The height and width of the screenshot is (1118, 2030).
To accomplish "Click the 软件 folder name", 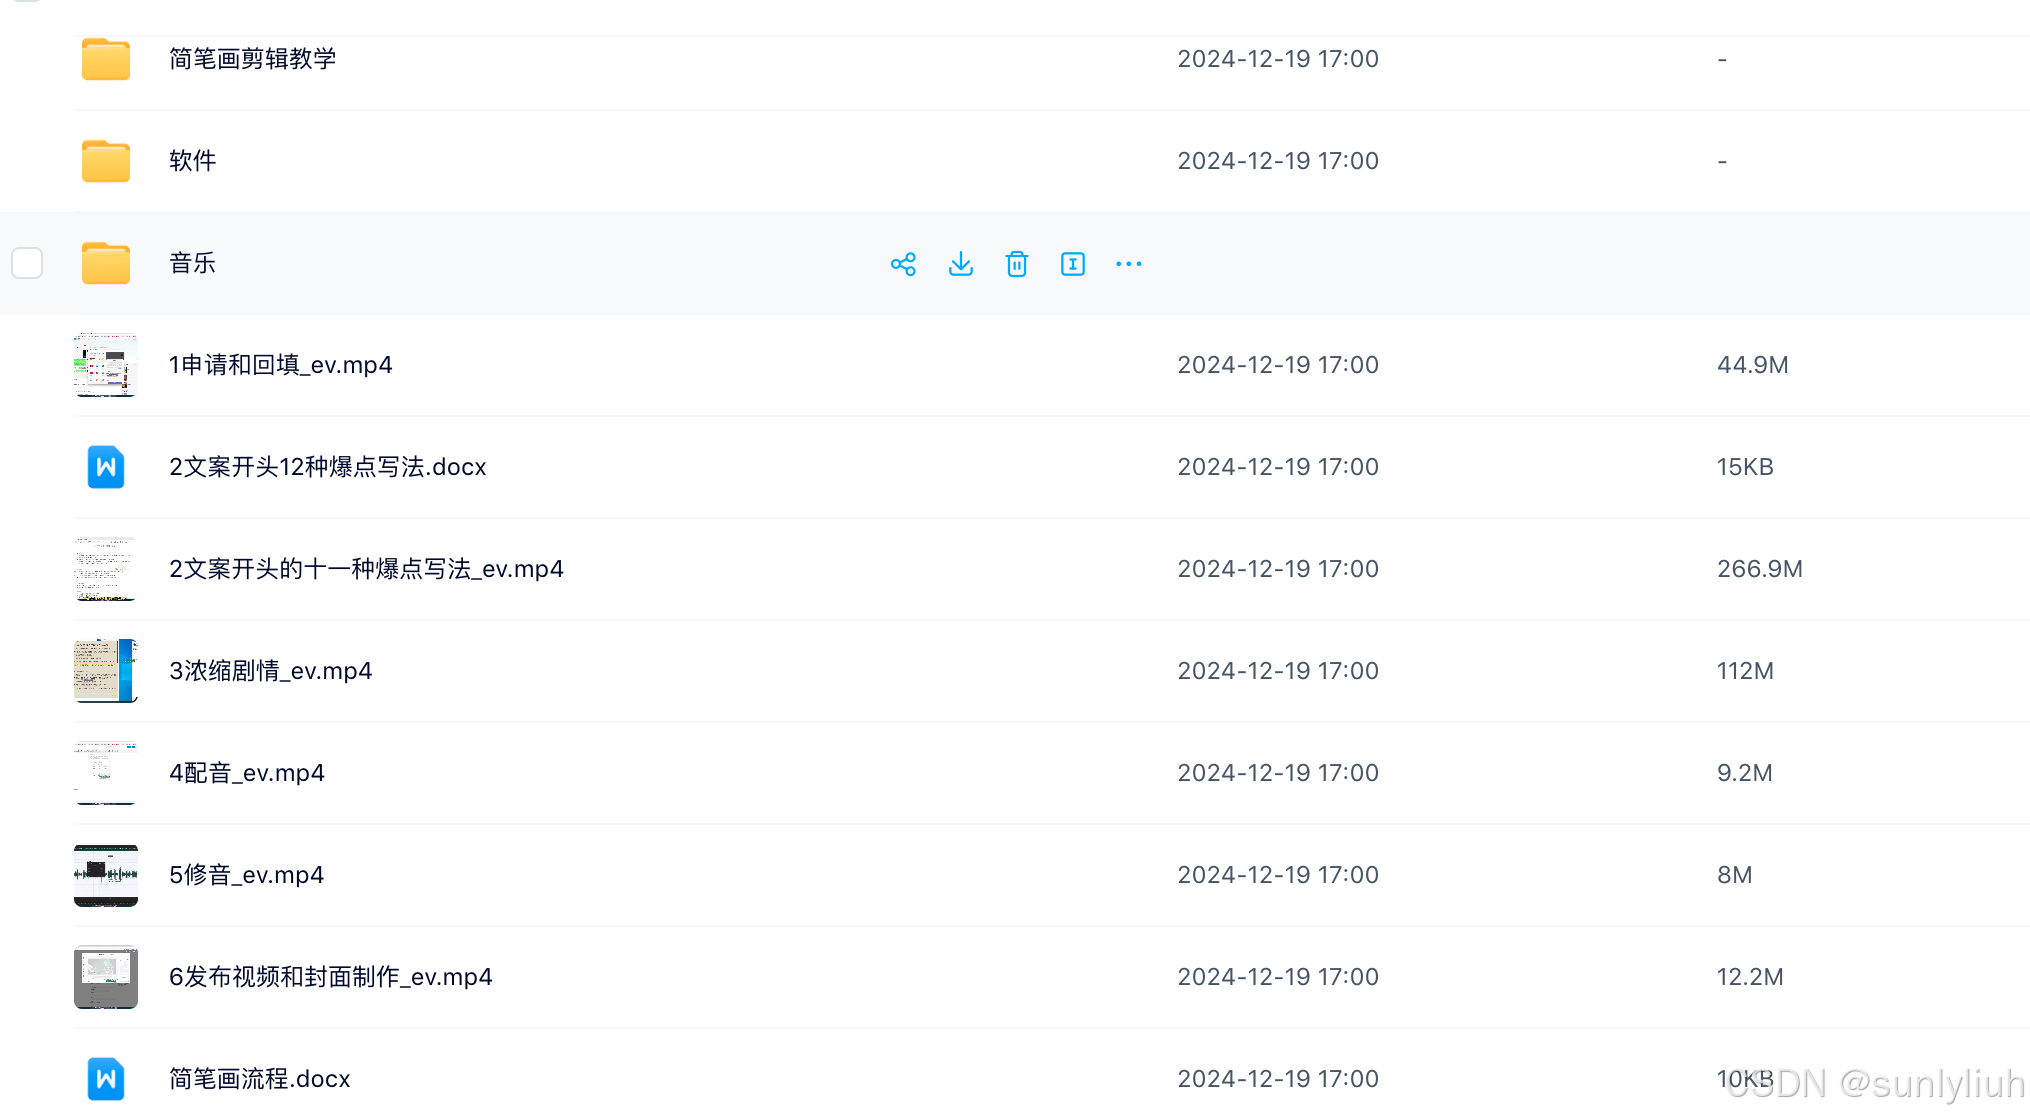I will pos(193,161).
